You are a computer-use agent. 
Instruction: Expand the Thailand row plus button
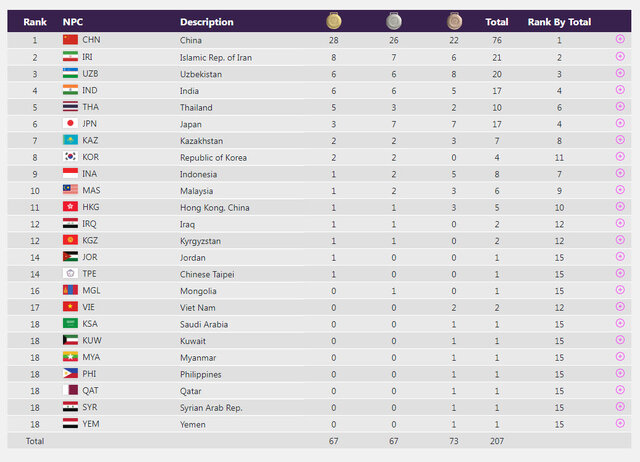point(620,107)
